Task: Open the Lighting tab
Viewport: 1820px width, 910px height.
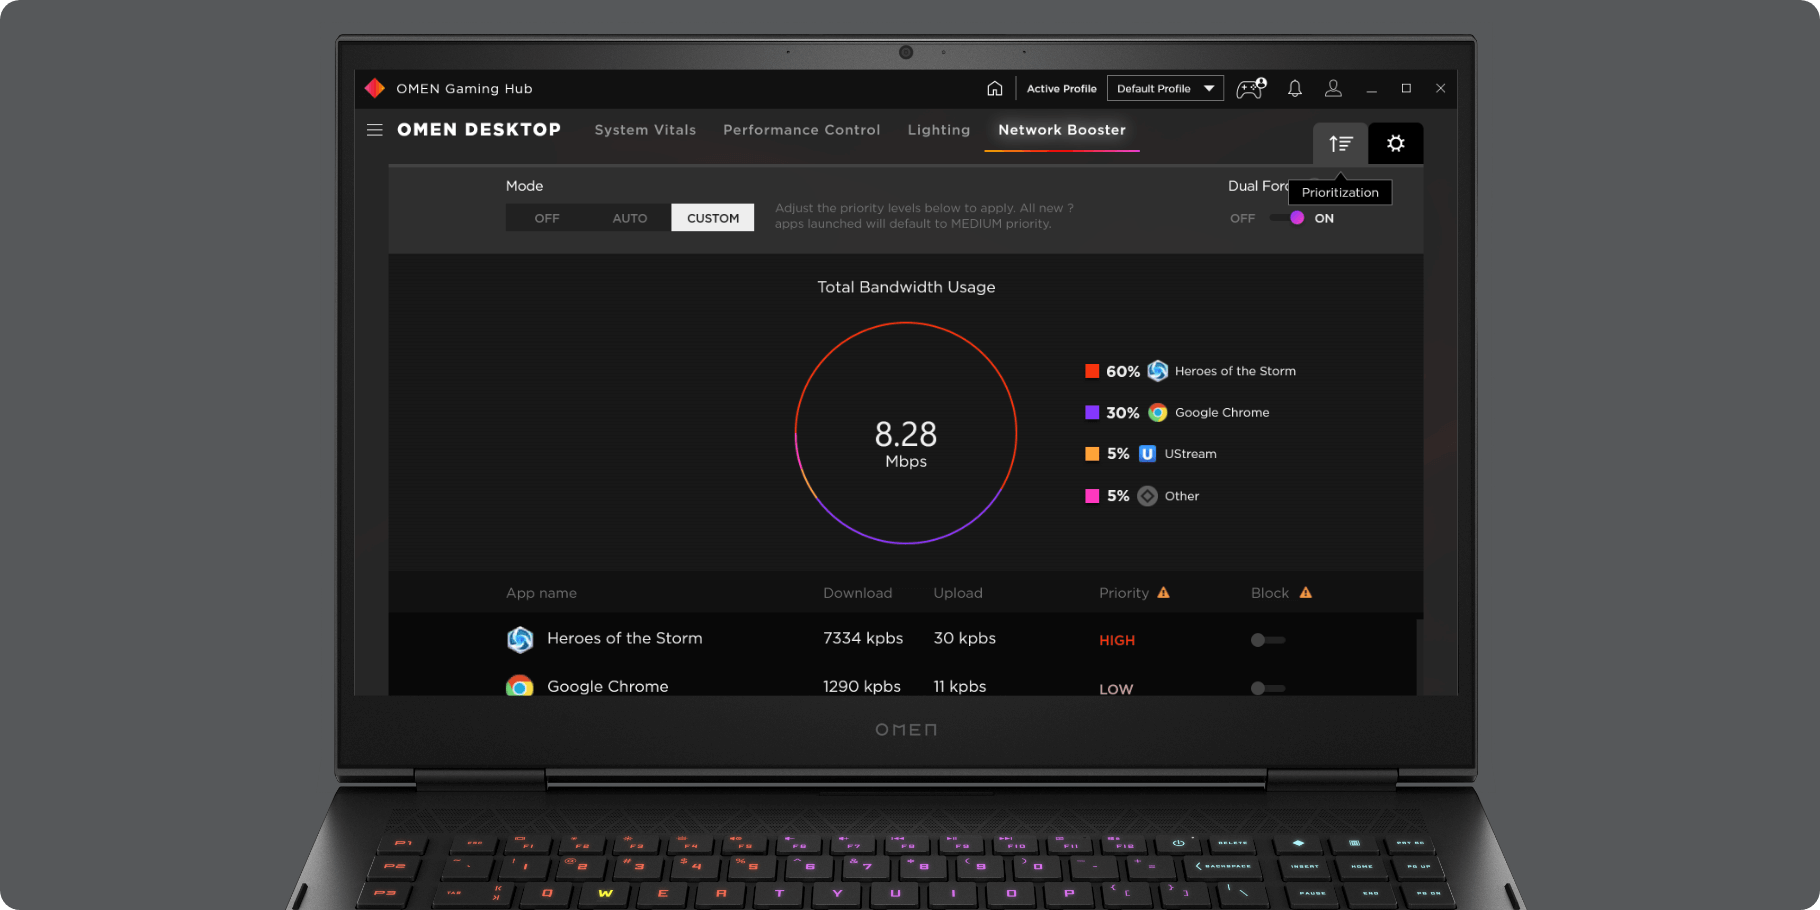Action: coord(939,130)
